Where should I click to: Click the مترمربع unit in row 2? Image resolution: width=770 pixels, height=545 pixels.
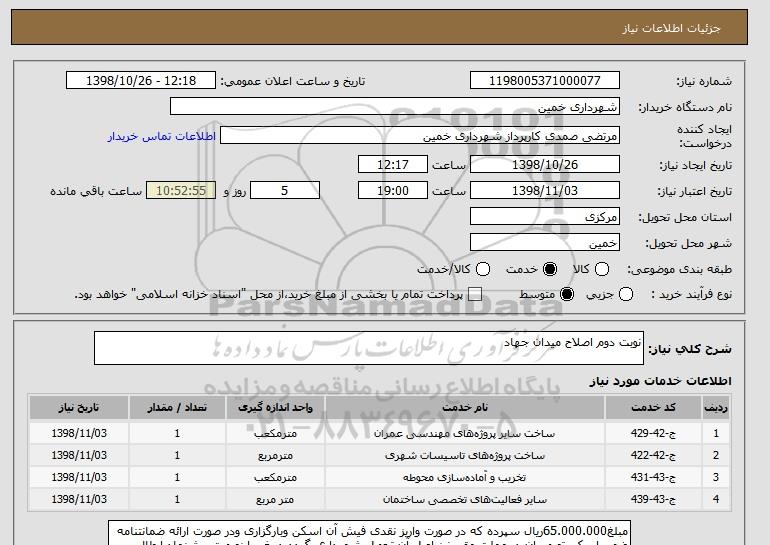pos(275,456)
